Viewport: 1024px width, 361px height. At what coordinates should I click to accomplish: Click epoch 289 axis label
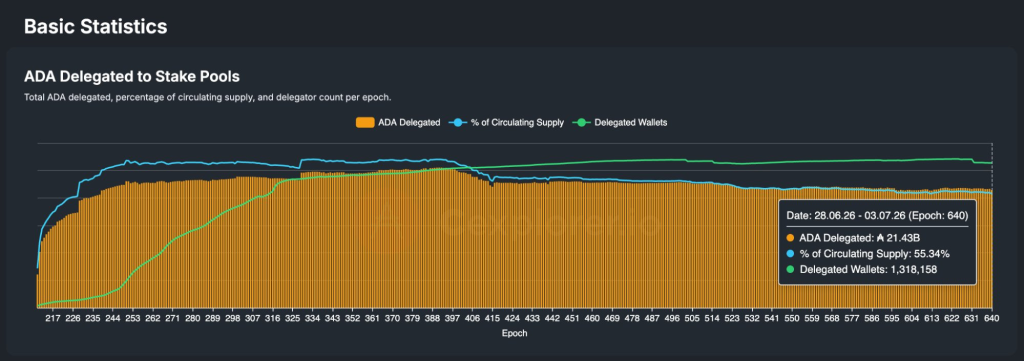coord(213,319)
